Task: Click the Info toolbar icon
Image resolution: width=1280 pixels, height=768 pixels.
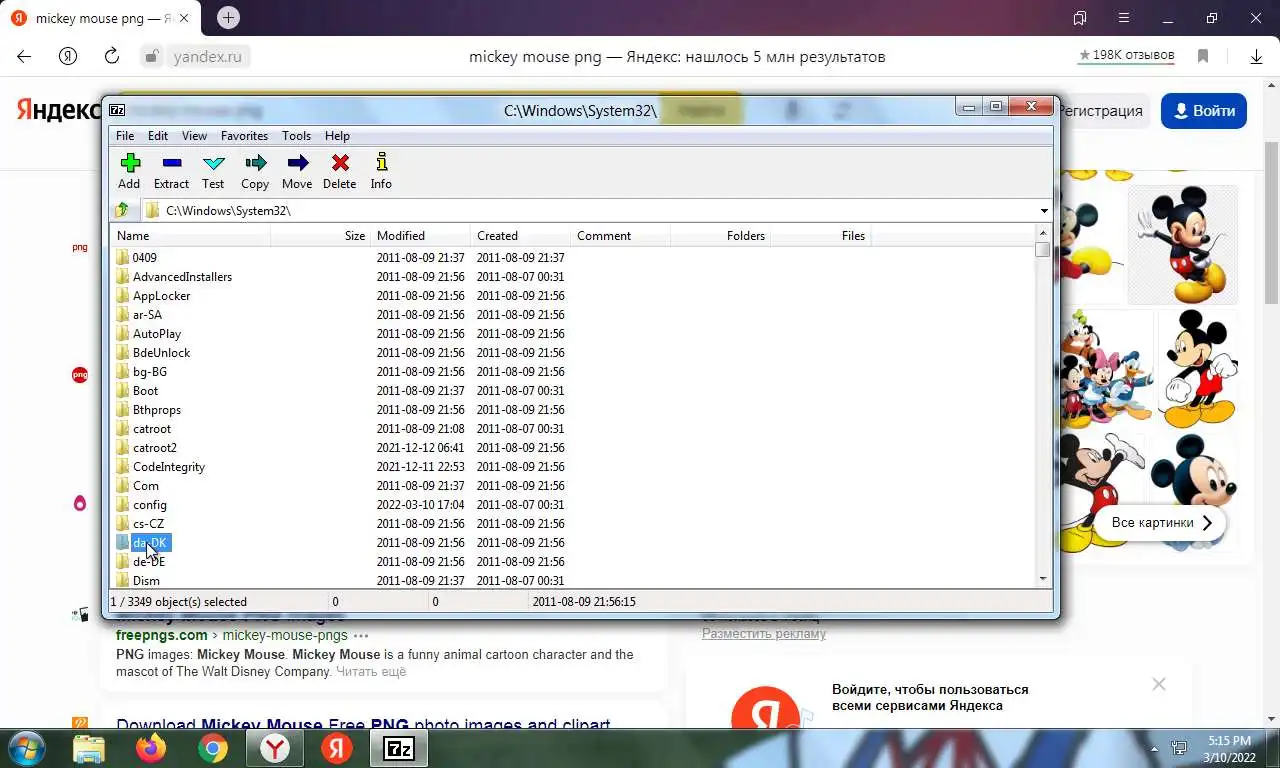Action: pos(381,170)
